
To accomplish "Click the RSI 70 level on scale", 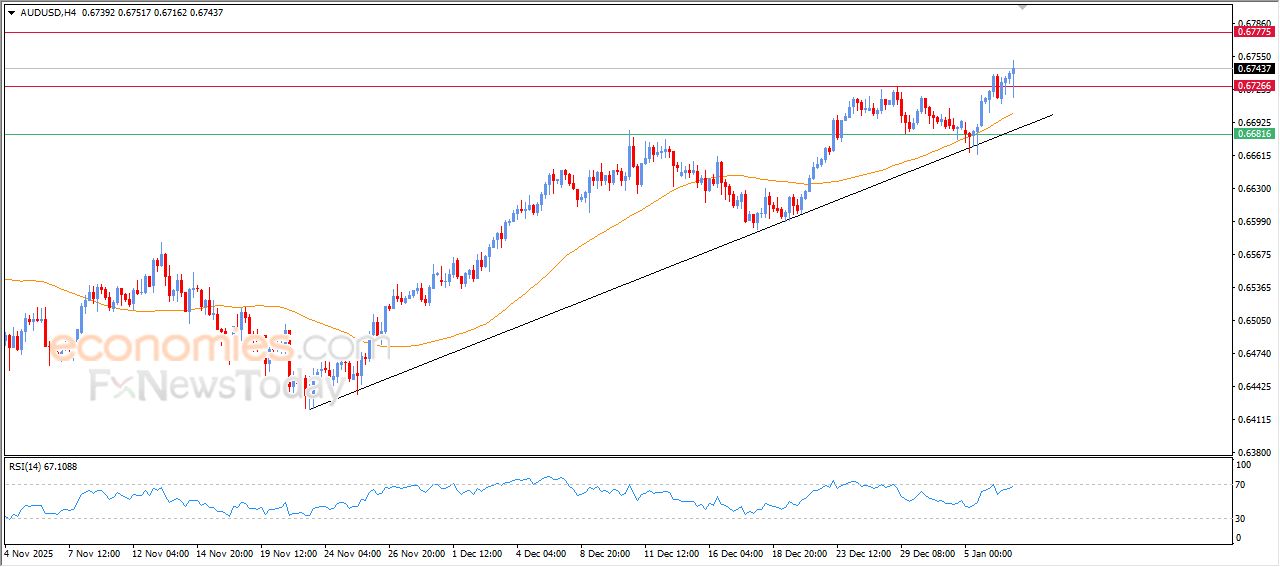I will tap(1243, 485).
